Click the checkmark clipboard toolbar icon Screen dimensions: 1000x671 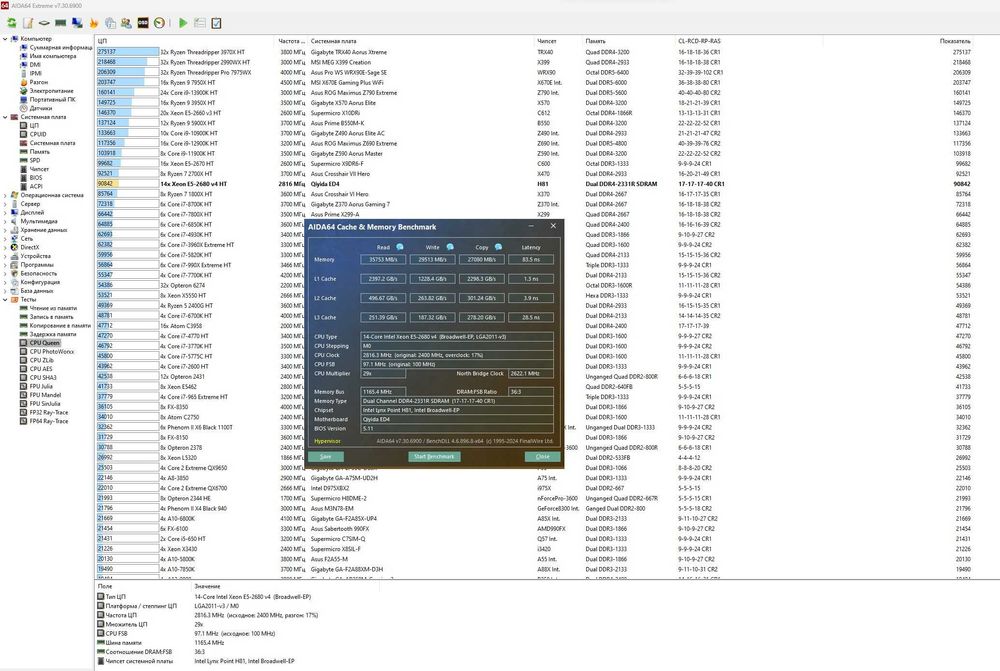tap(216, 23)
